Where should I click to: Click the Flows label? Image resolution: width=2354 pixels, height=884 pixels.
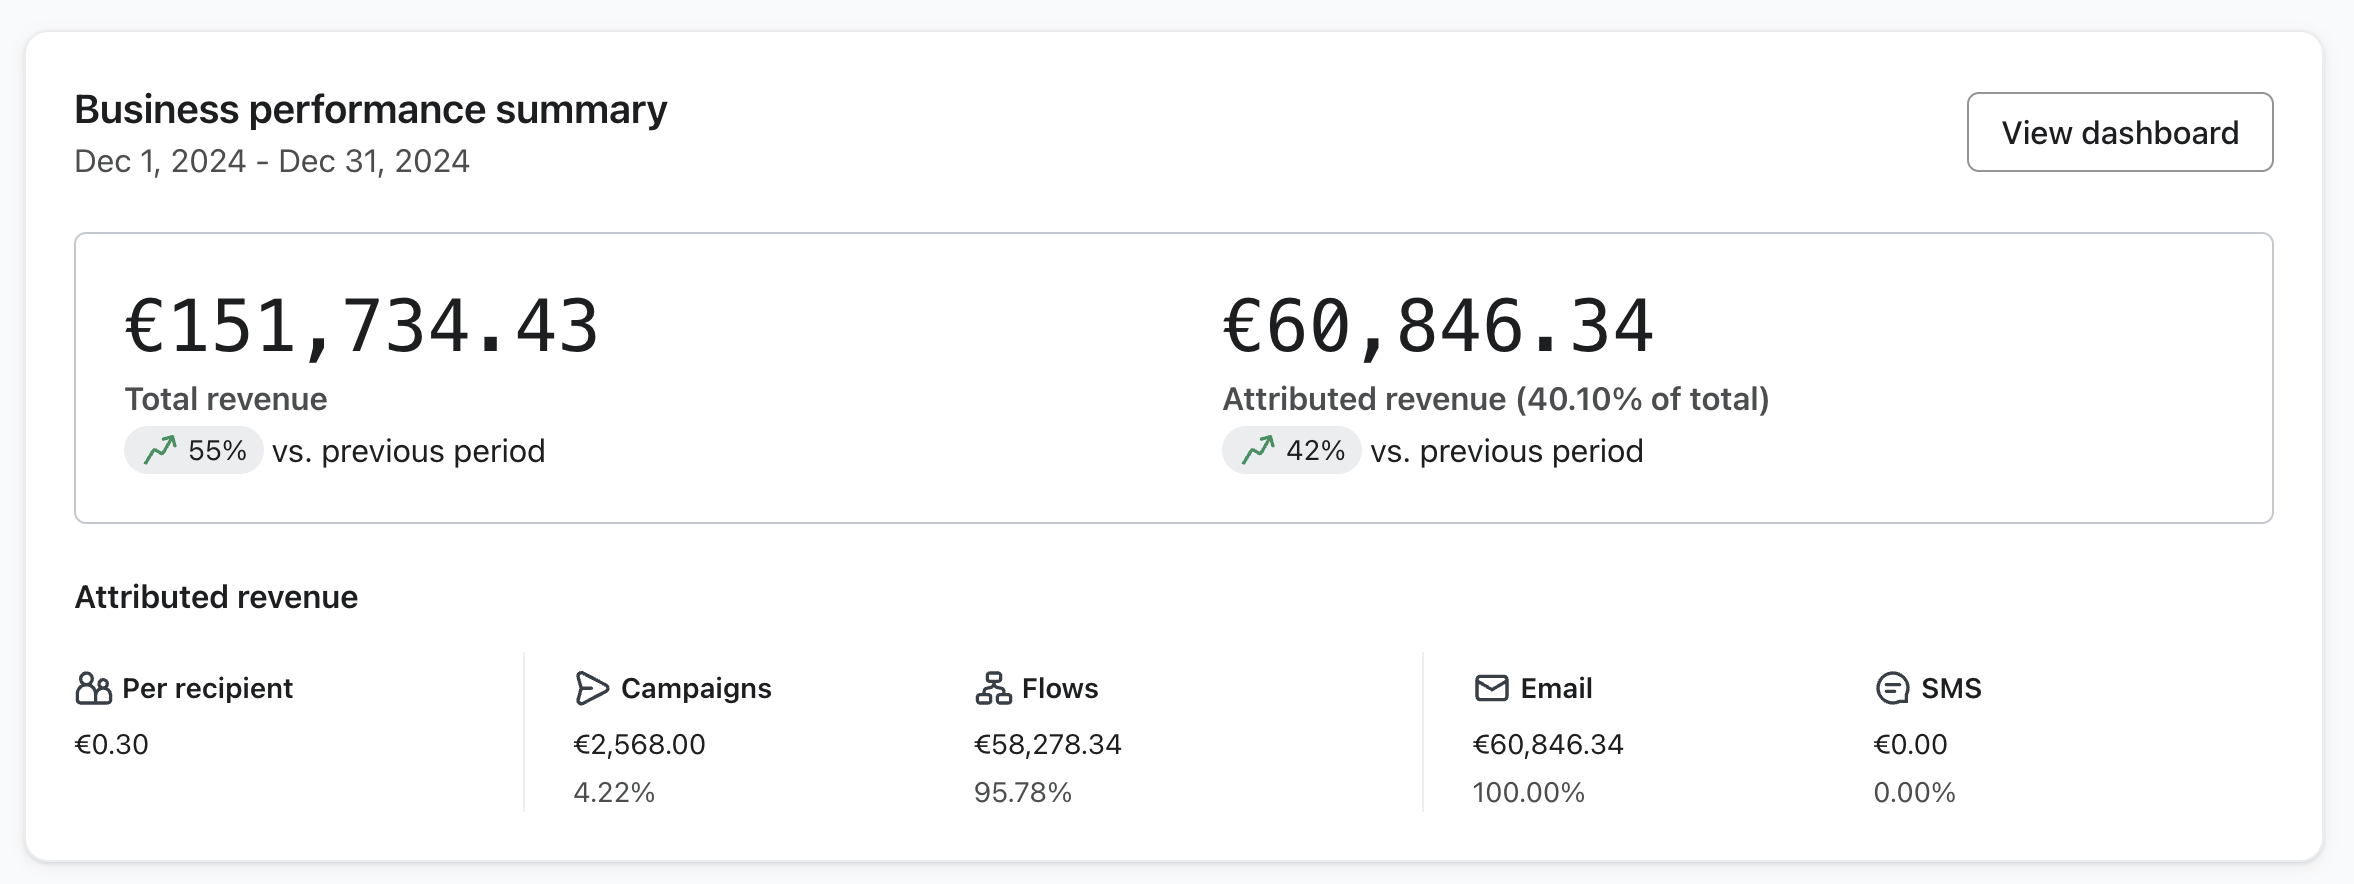[x=1059, y=689]
